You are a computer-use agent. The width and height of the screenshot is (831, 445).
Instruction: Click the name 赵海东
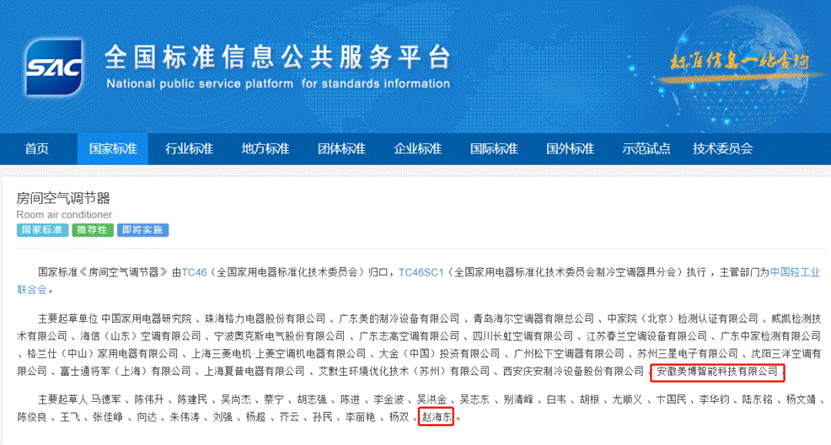click(x=436, y=417)
